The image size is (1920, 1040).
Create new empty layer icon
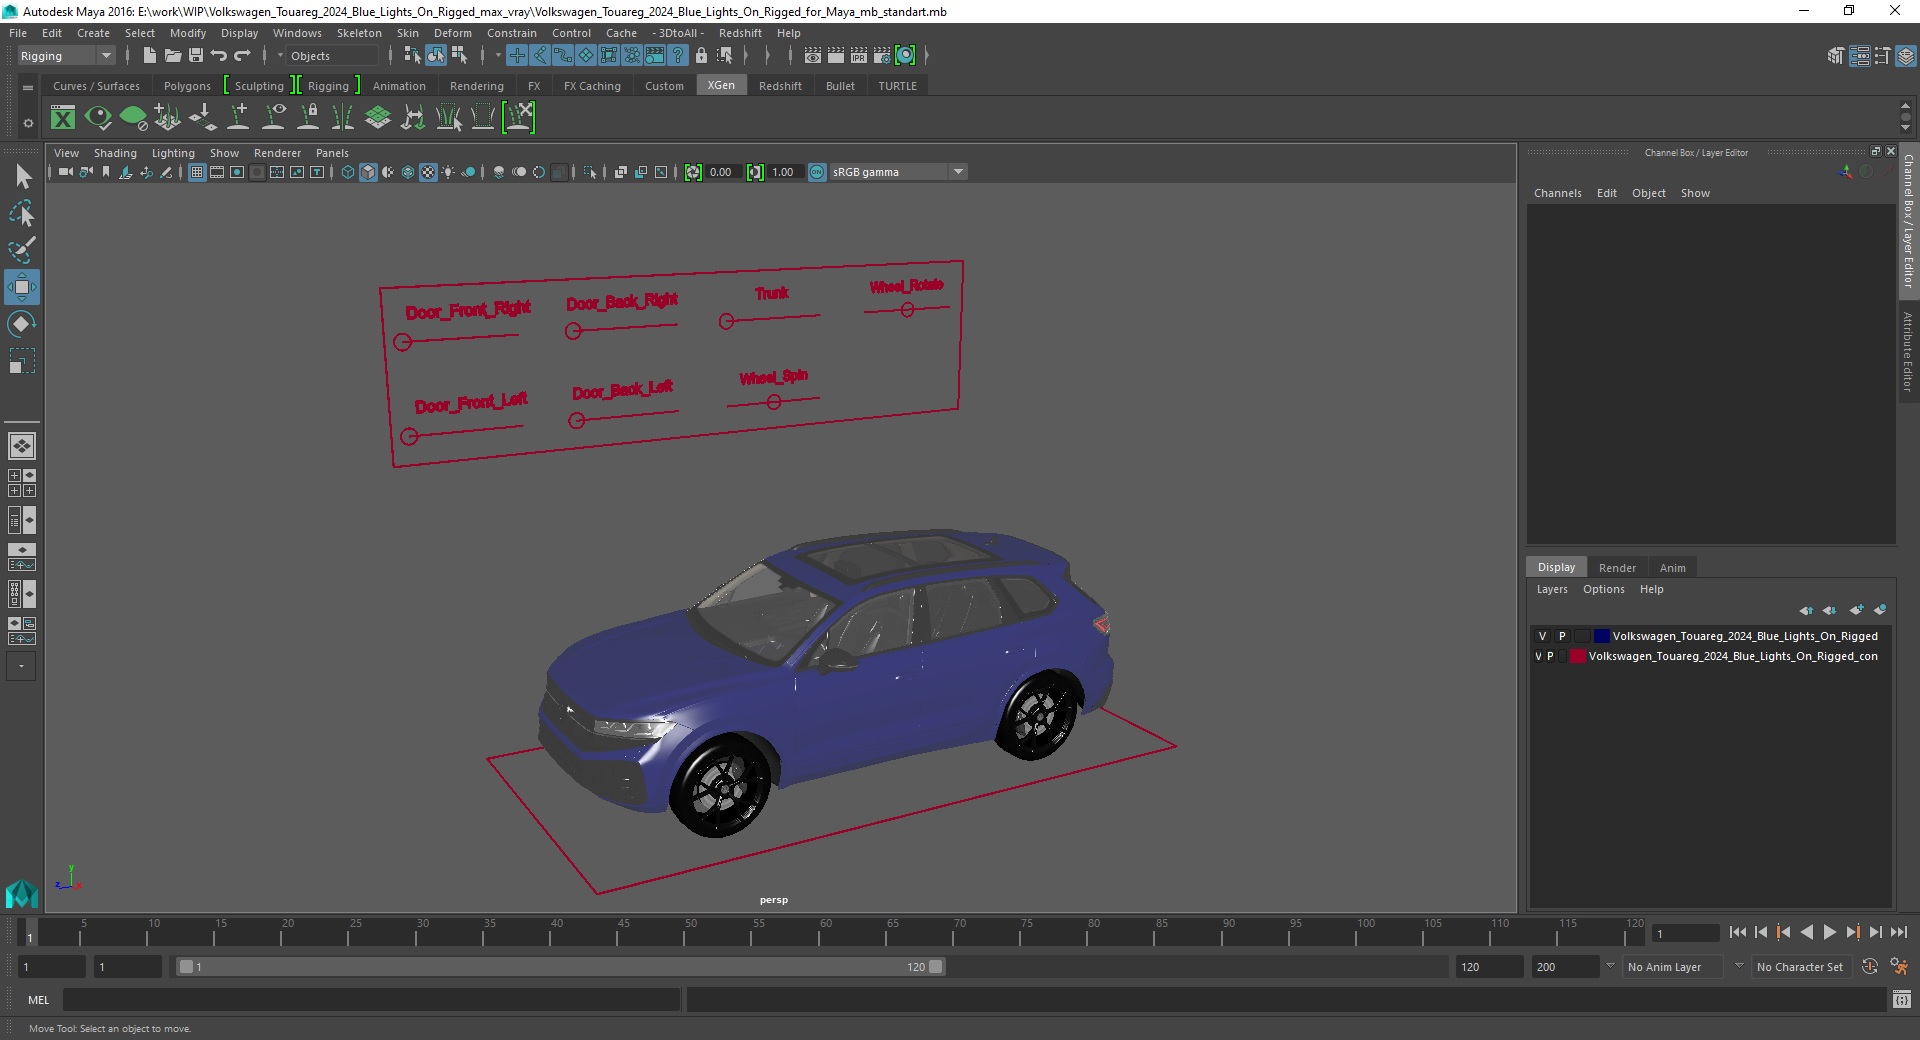tap(1856, 610)
